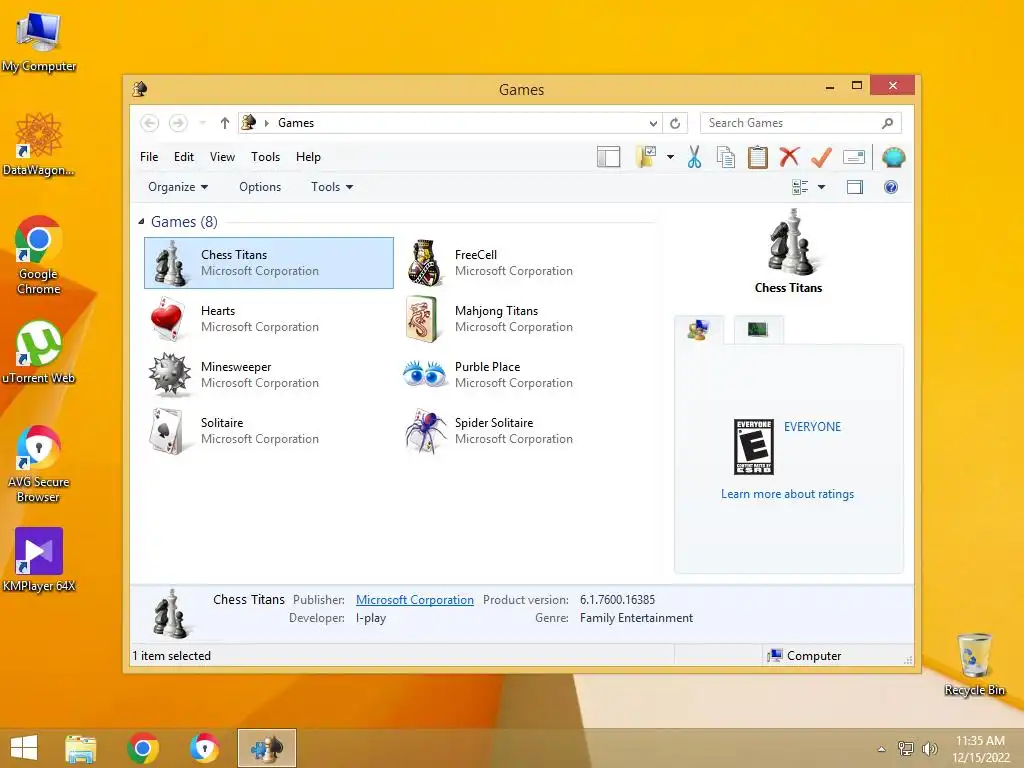This screenshot has width=1024, height=768.
Task: Click the product version 6.1.7600.16385 text
Action: (x=617, y=600)
